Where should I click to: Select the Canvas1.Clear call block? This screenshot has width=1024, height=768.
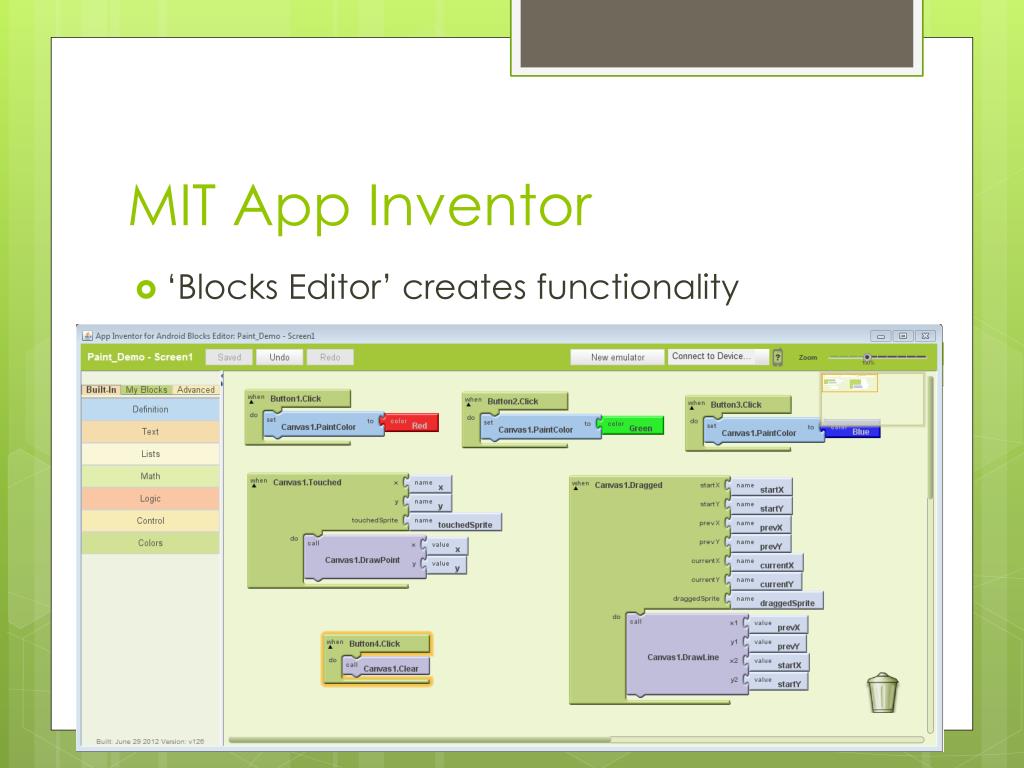[x=385, y=667]
